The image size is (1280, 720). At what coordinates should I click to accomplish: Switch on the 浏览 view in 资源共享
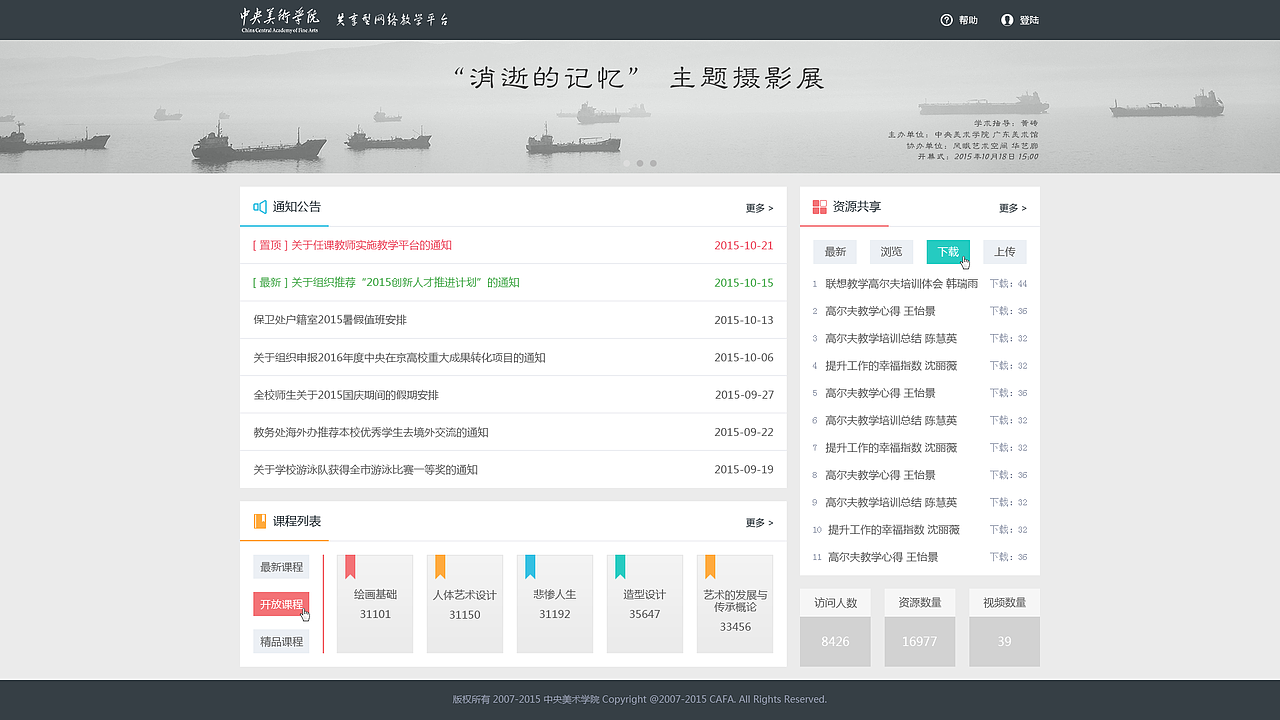click(891, 252)
